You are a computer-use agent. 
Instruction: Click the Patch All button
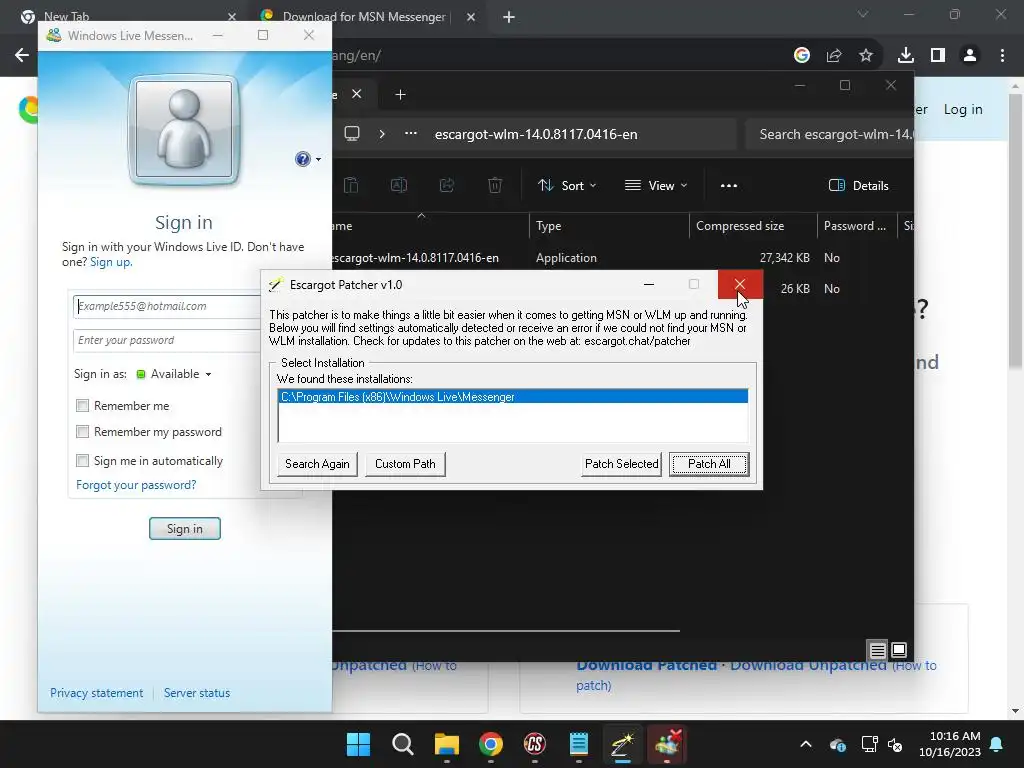(709, 464)
